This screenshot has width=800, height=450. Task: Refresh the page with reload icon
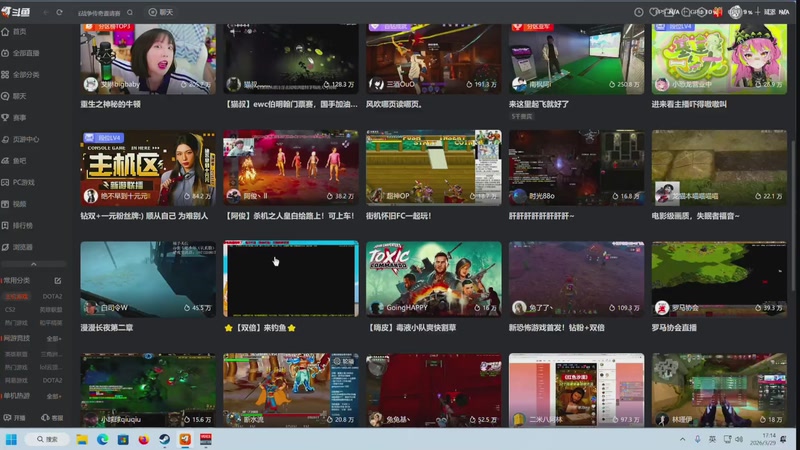[59, 12]
